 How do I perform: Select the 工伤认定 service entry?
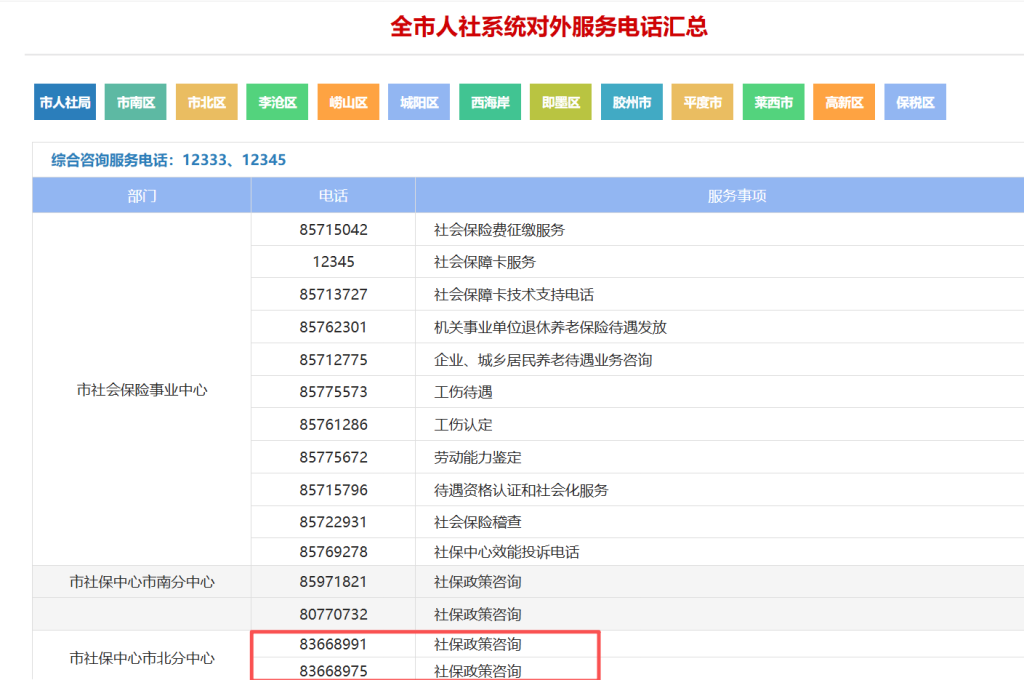point(463,425)
